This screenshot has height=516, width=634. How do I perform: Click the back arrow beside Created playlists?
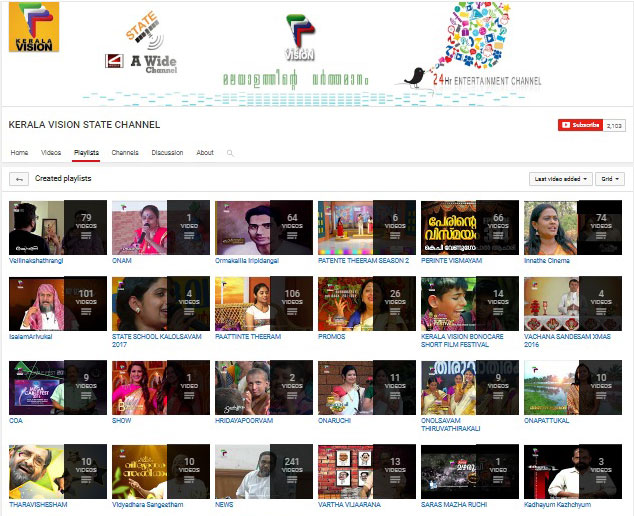[x=19, y=179]
